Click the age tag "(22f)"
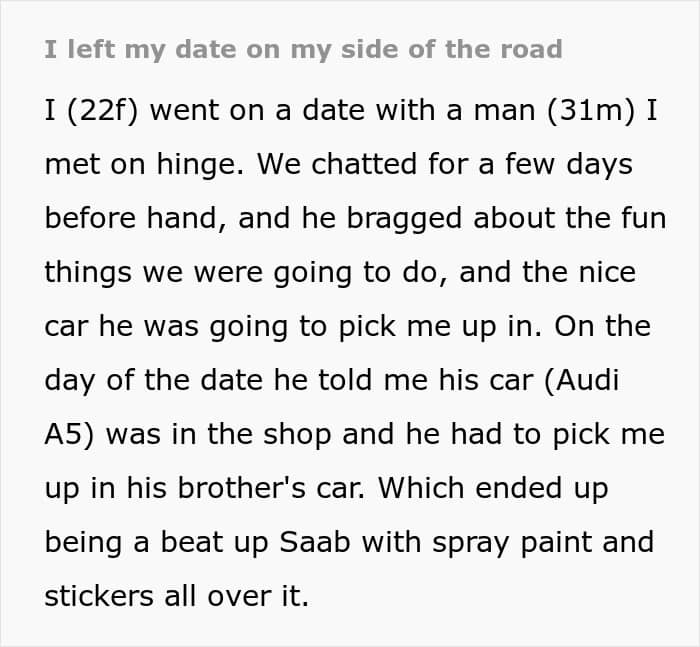 click(102, 111)
